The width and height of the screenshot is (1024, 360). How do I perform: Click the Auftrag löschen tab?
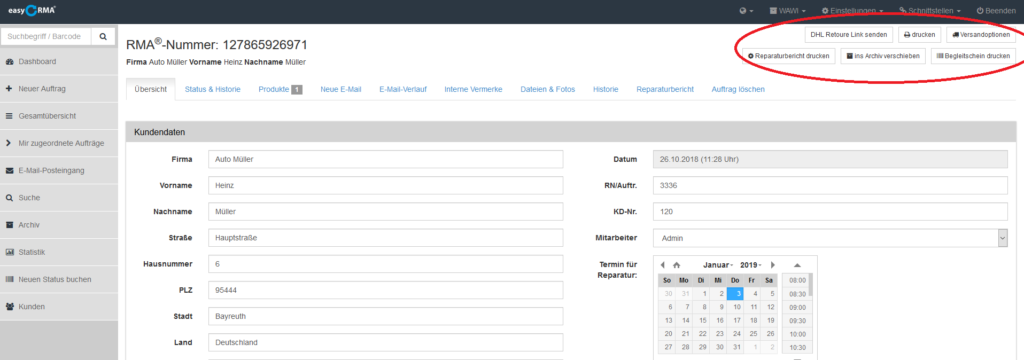click(738, 90)
